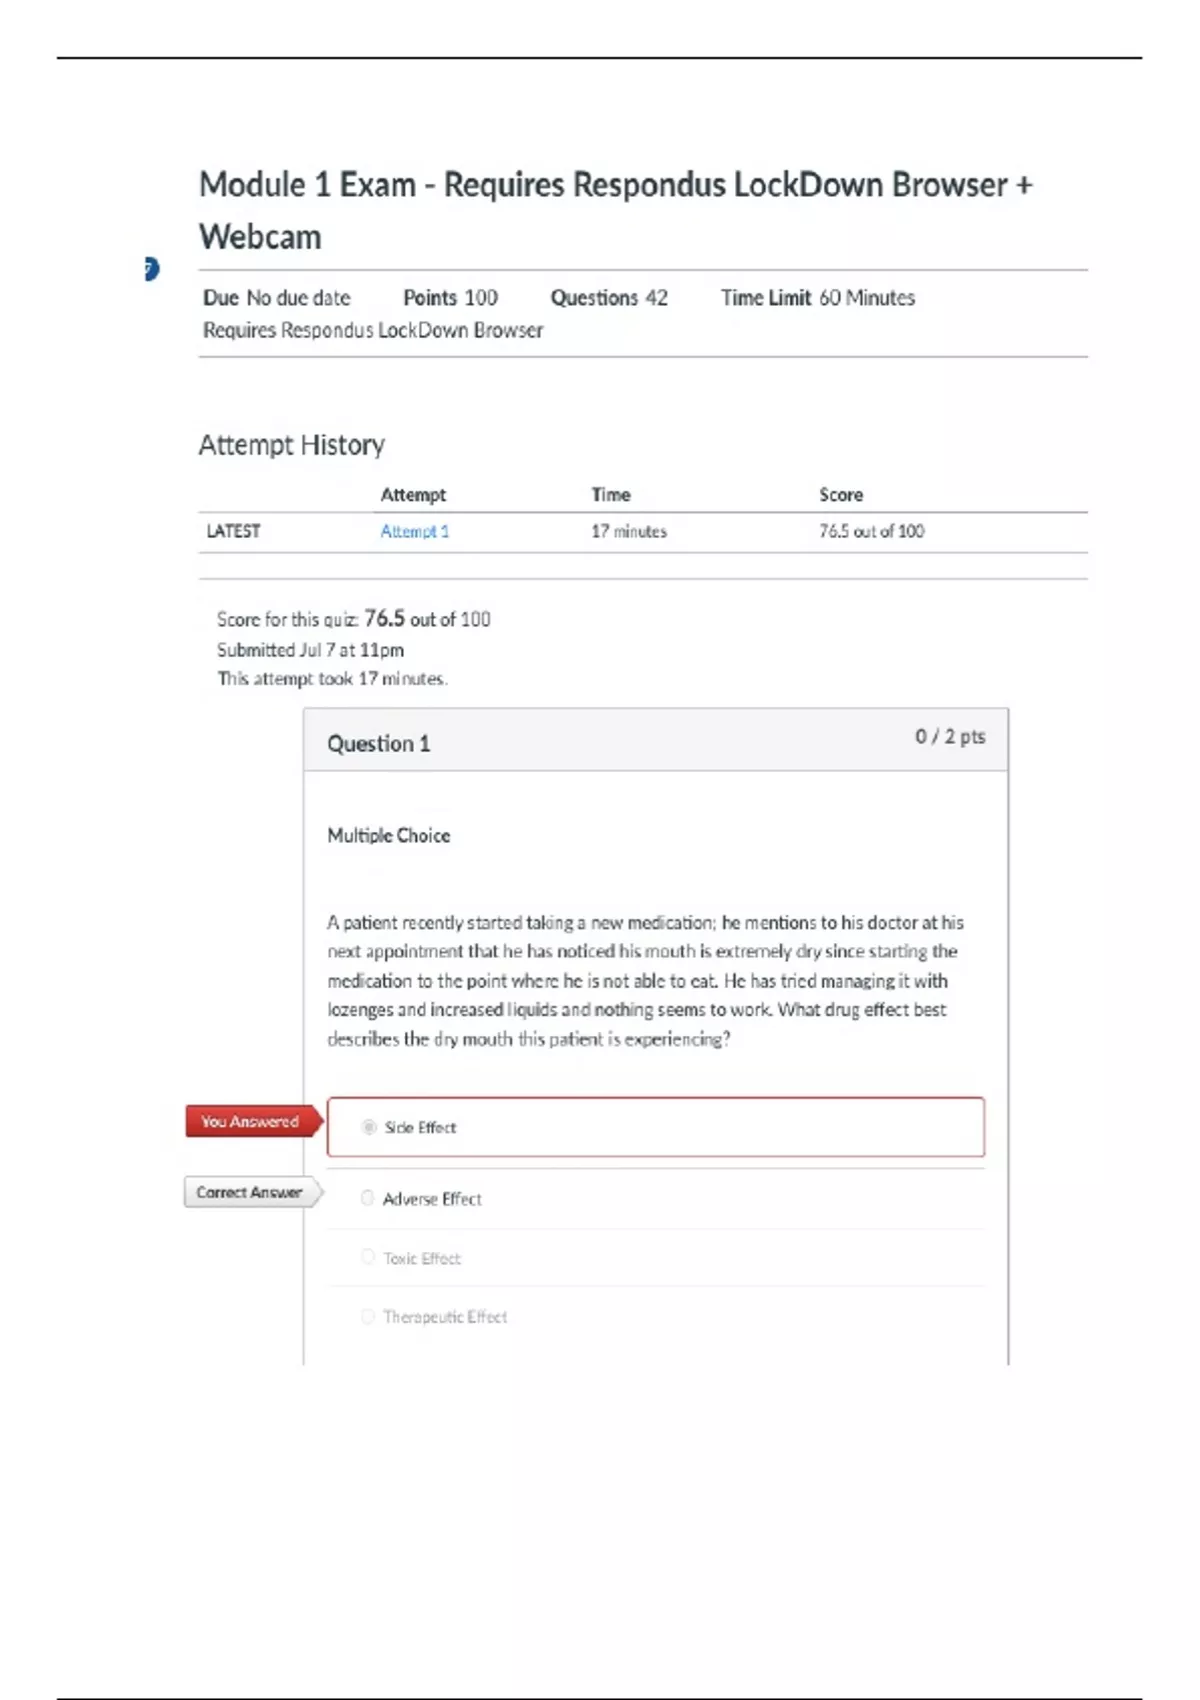Click the blue icon left of the title
Image resolution: width=1200 pixels, height=1700 pixels.
coord(151,269)
